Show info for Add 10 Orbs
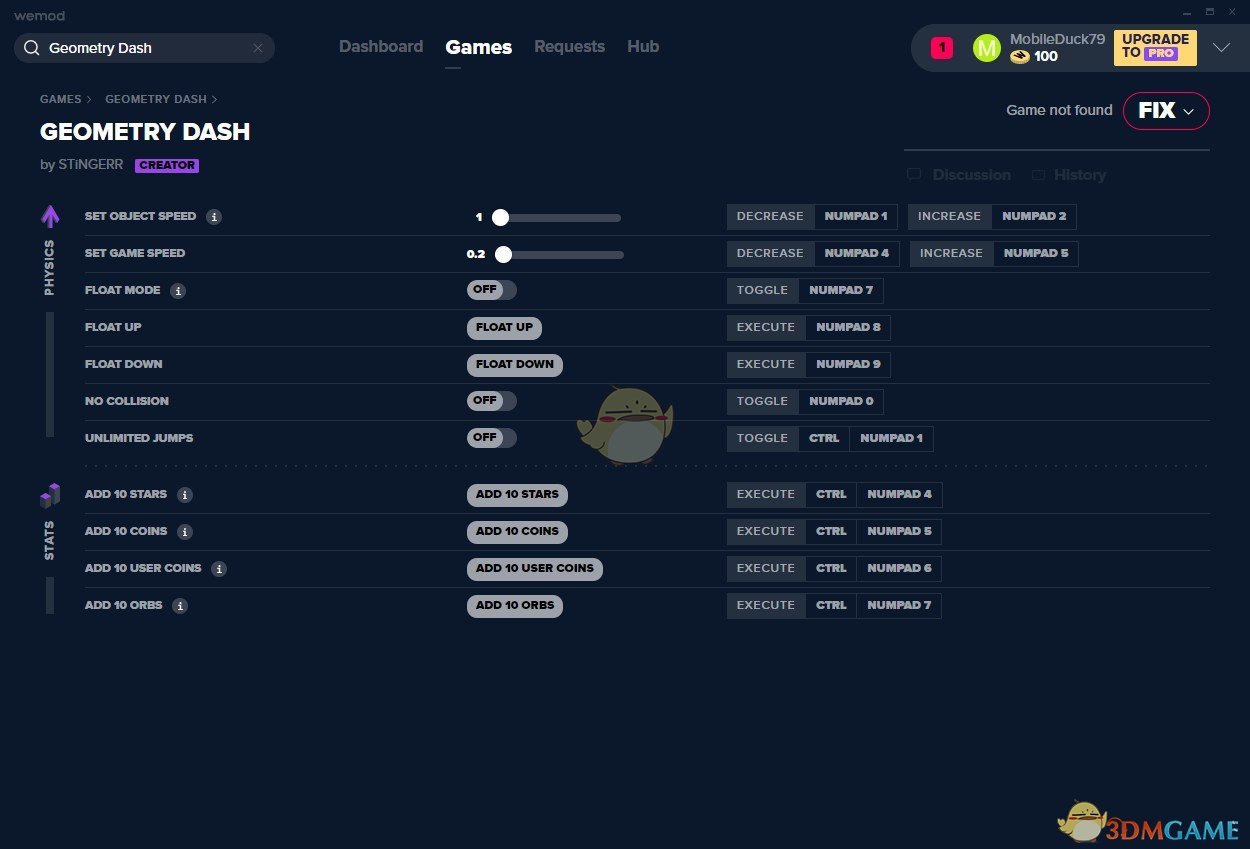The height and width of the screenshot is (849, 1250). coord(180,606)
